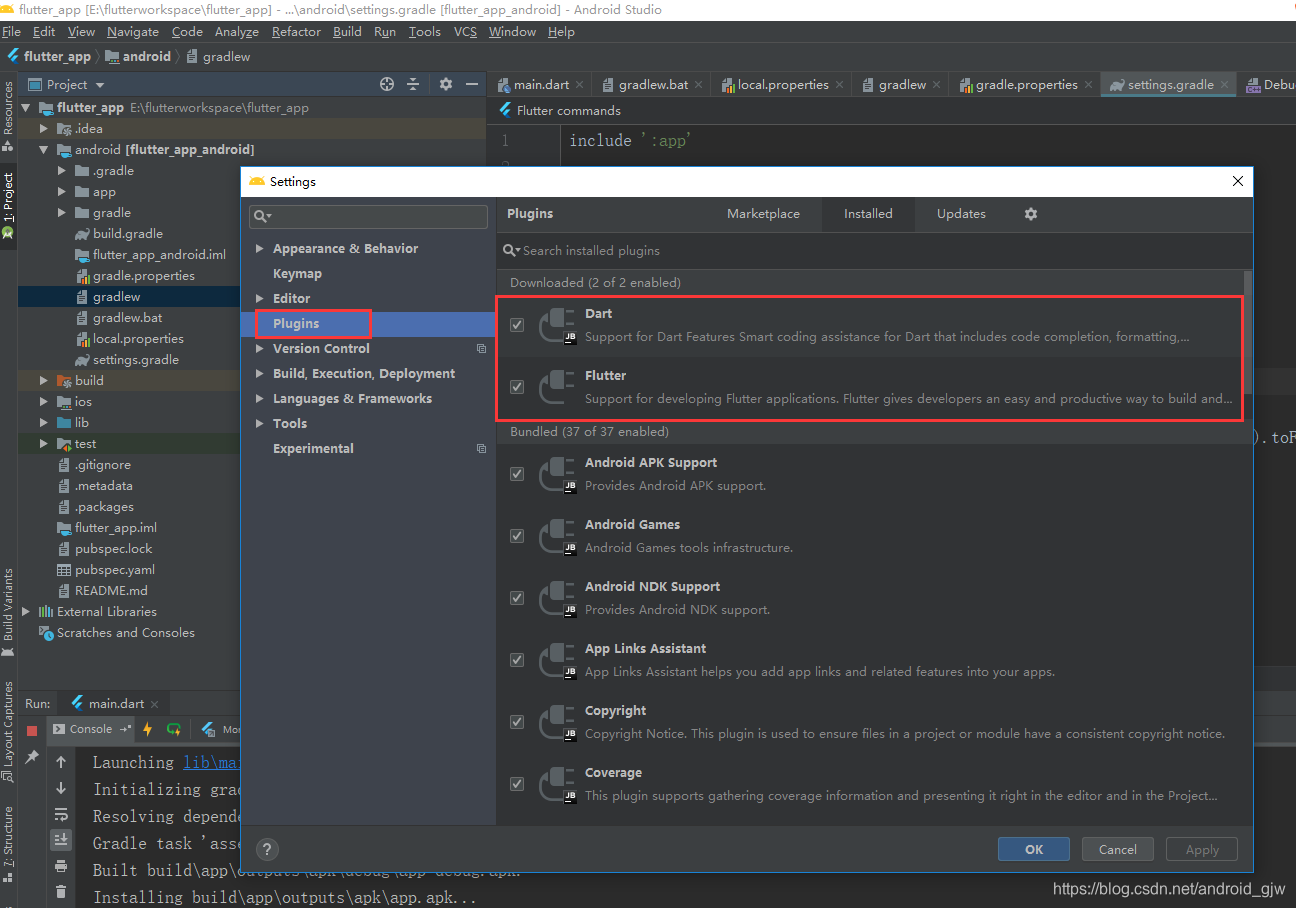Close the gradlew.bat editor tab
The width and height of the screenshot is (1296, 908).
pos(698,85)
